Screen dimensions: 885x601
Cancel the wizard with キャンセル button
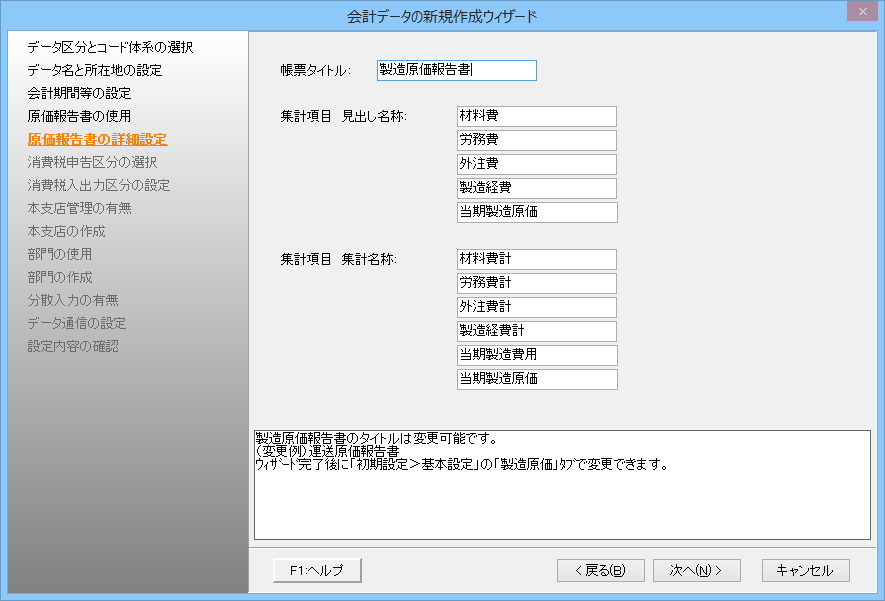coord(805,570)
